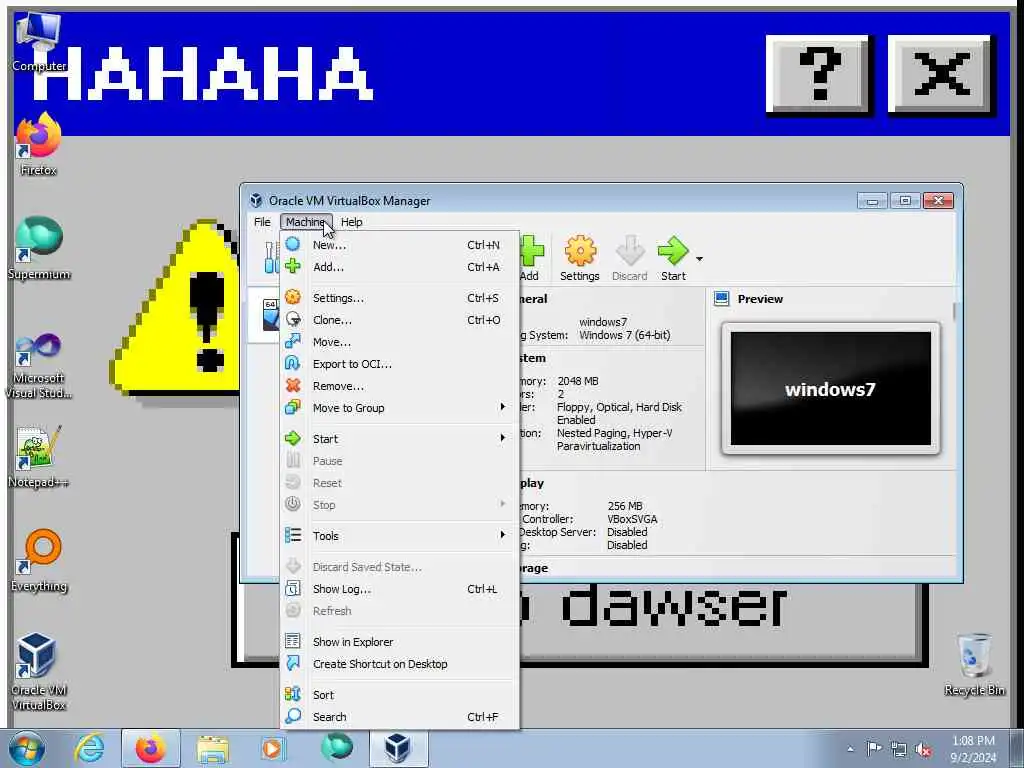Click the question mark button on HAHAHA banner

click(x=818, y=73)
